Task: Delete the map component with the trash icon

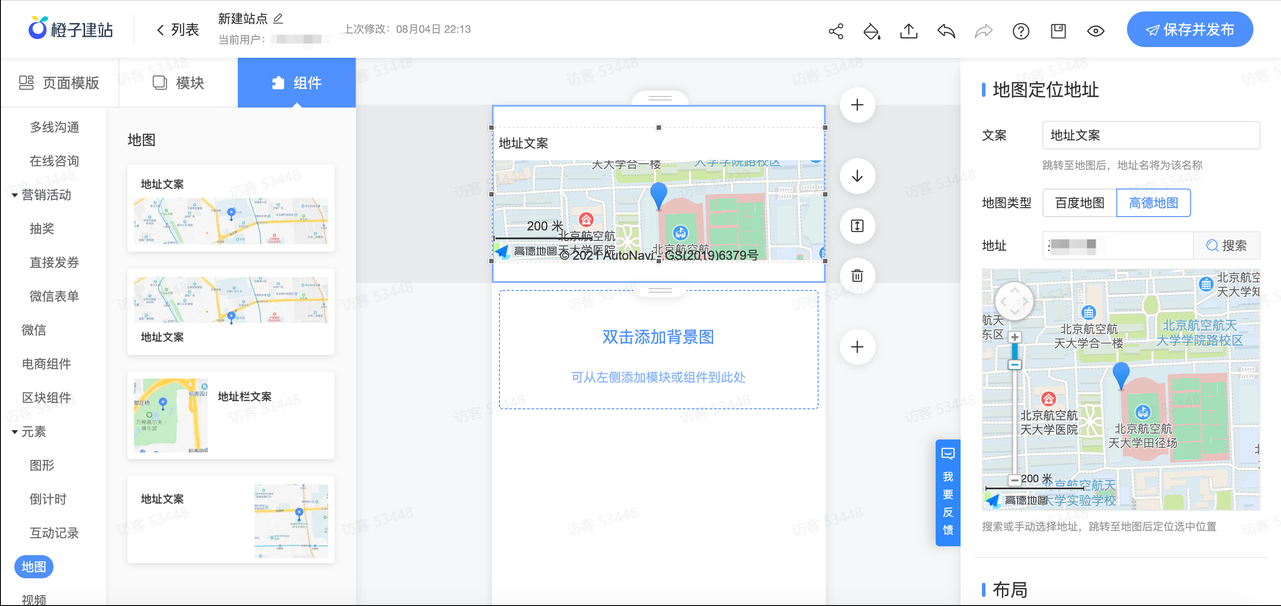Action: [857, 275]
